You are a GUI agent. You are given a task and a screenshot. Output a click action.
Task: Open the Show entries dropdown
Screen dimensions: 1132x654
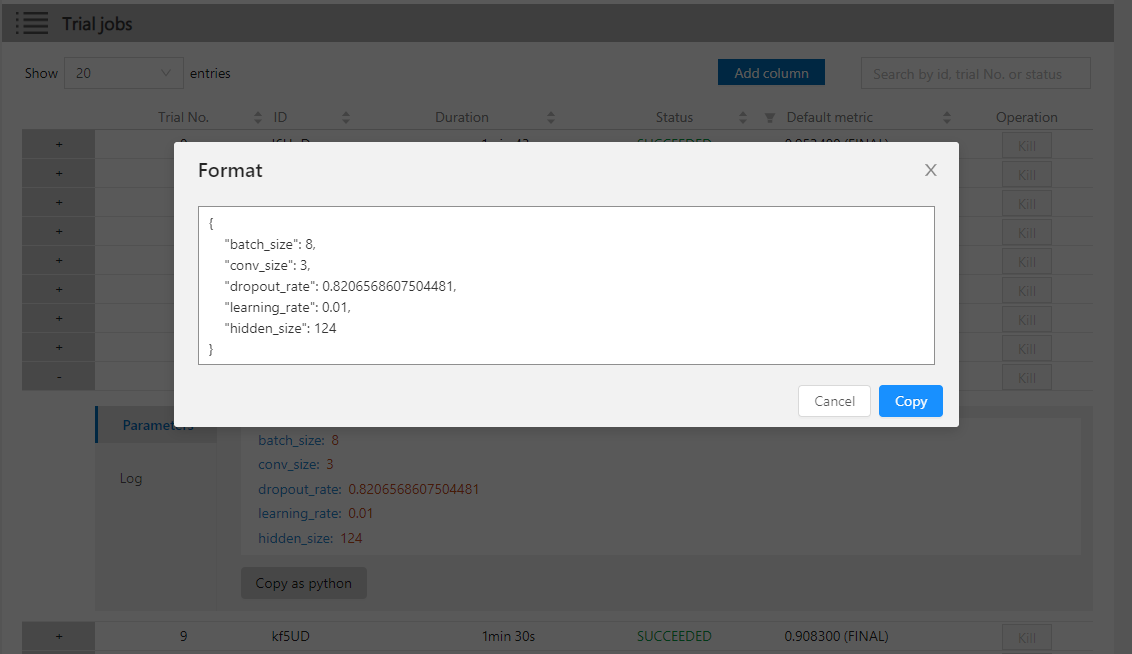tap(124, 73)
